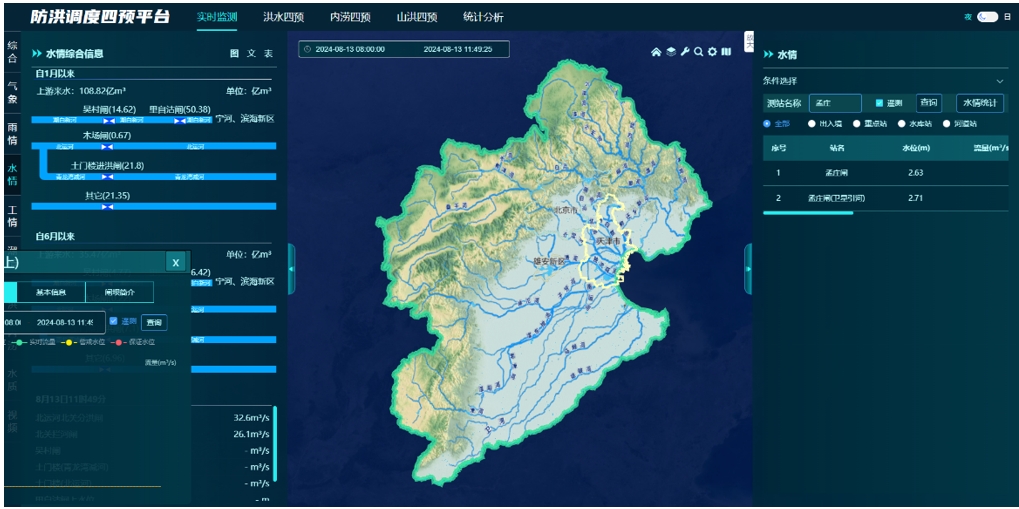The image size is (1019, 509).
Task: Select the wrench tool on map toolbar
Action: click(685, 52)
